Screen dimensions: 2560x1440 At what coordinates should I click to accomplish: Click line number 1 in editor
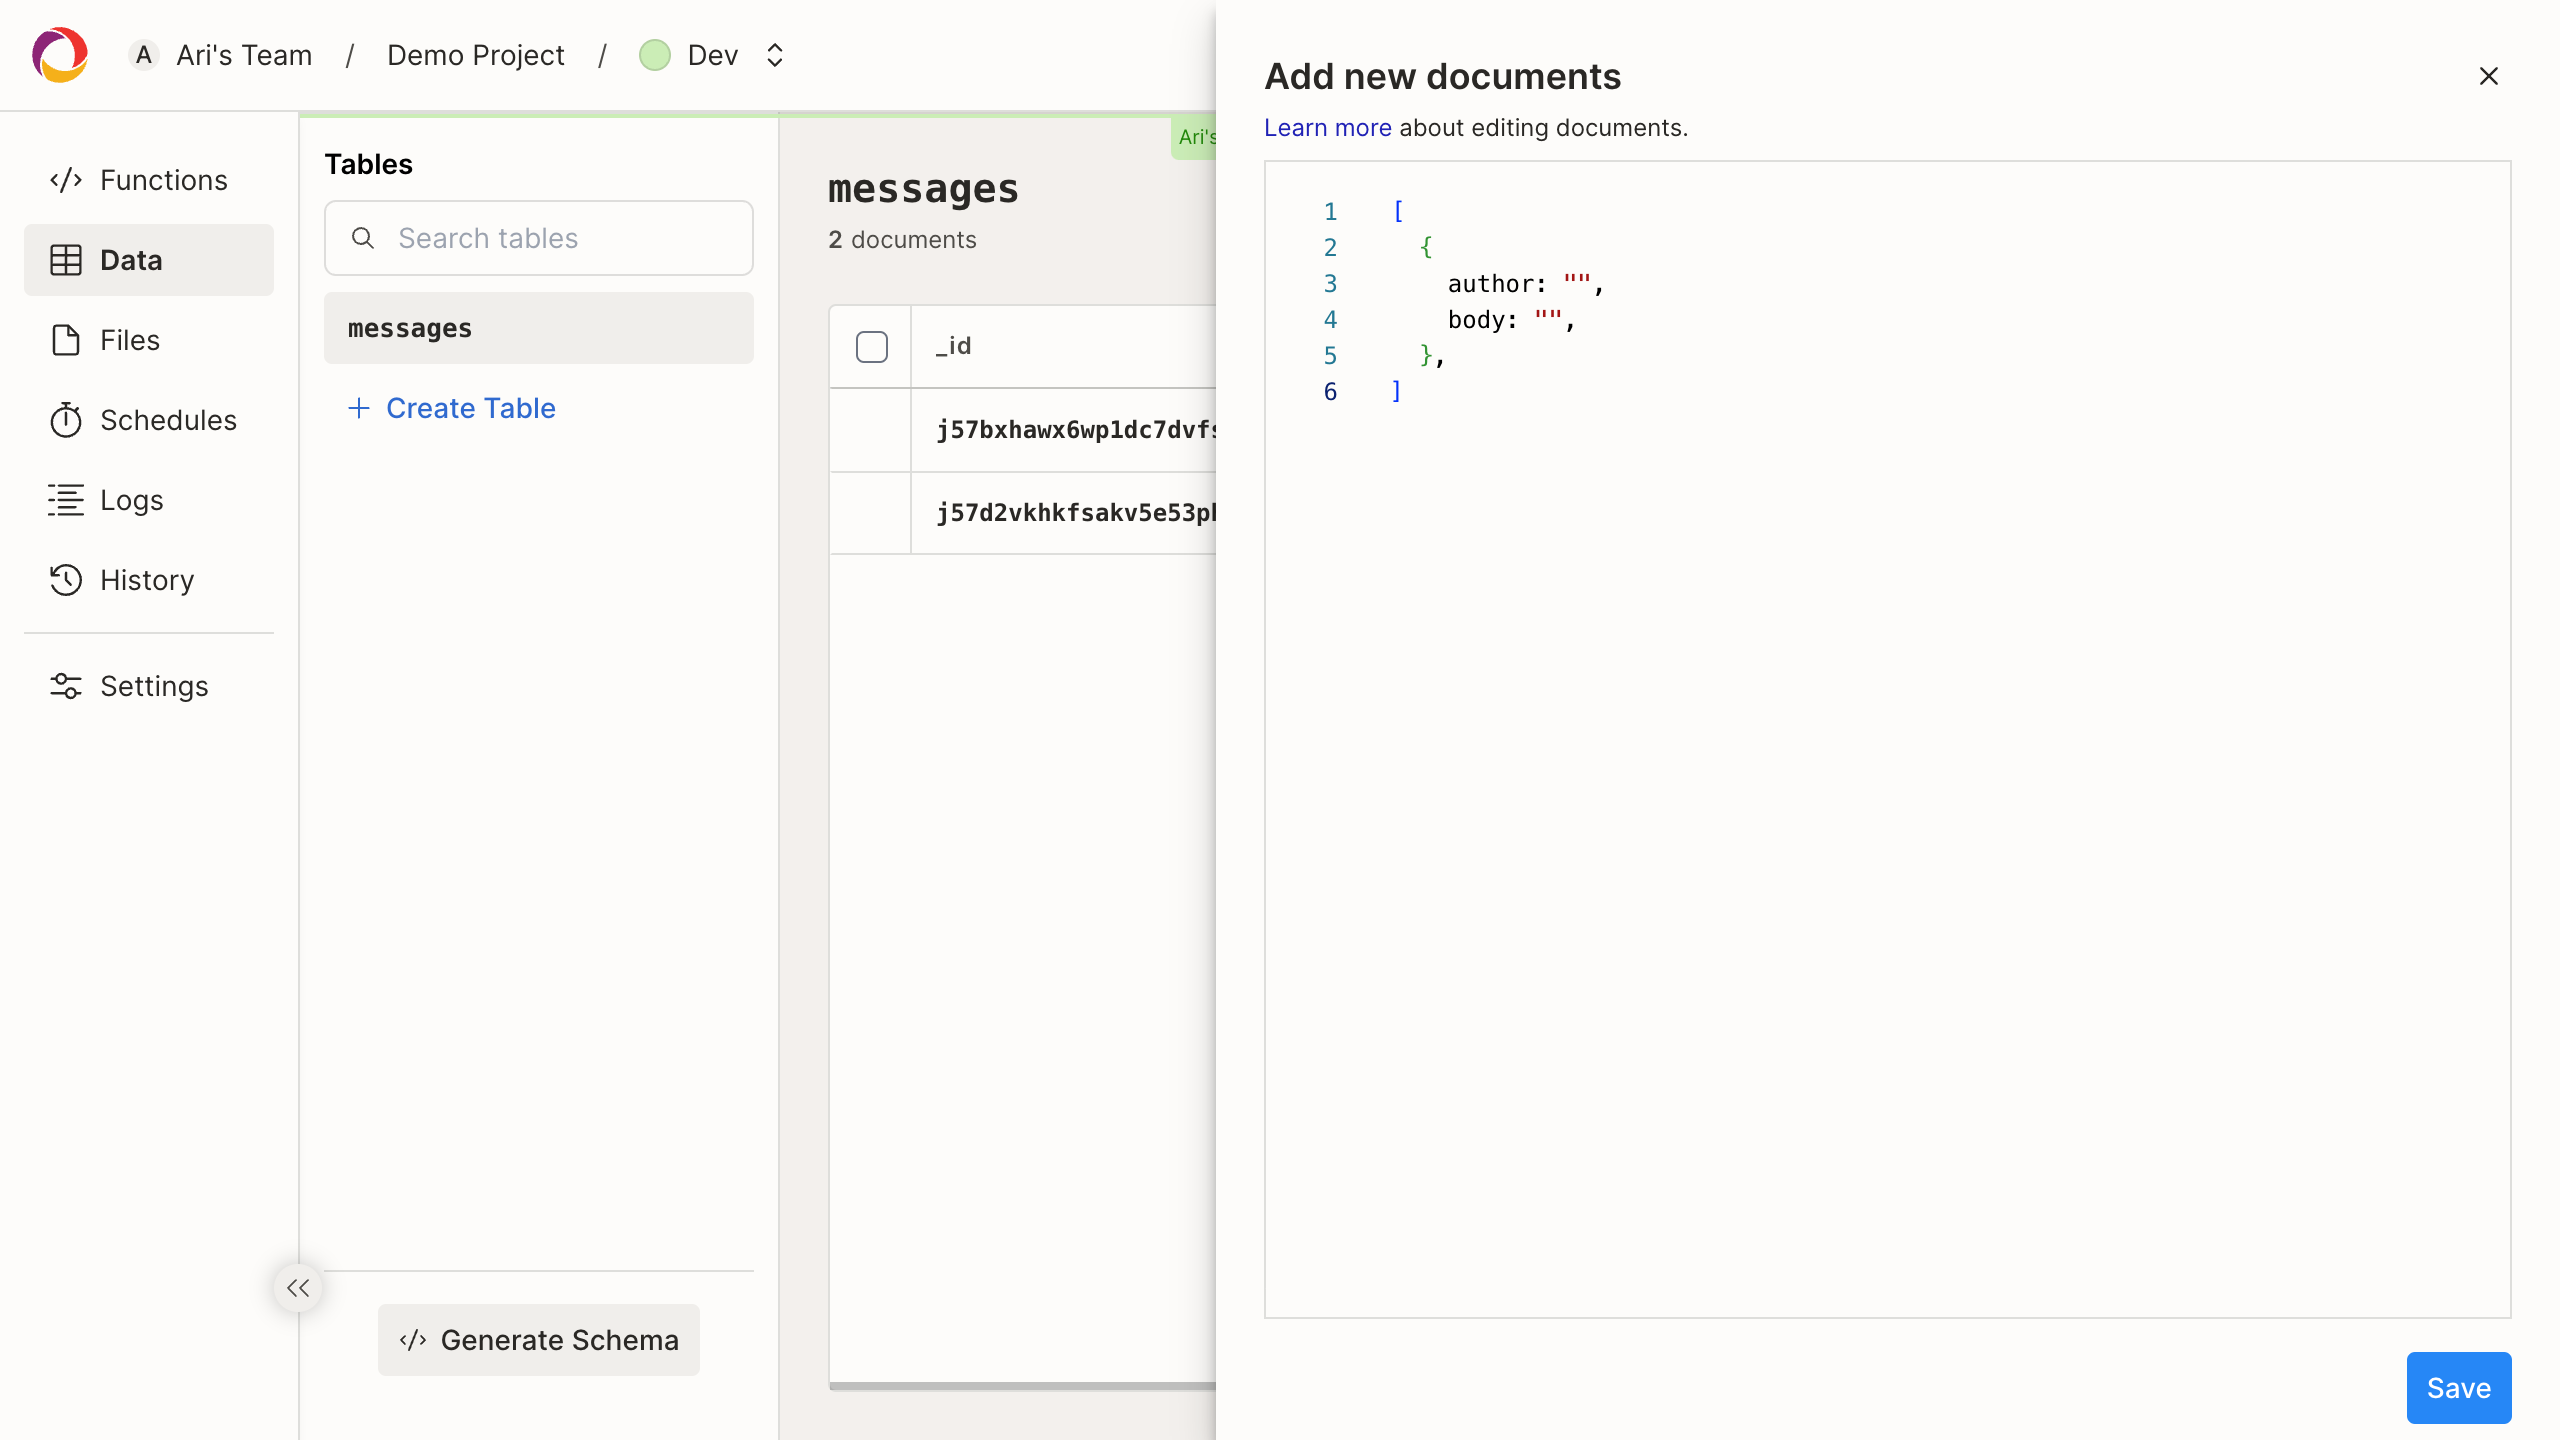1330,212
